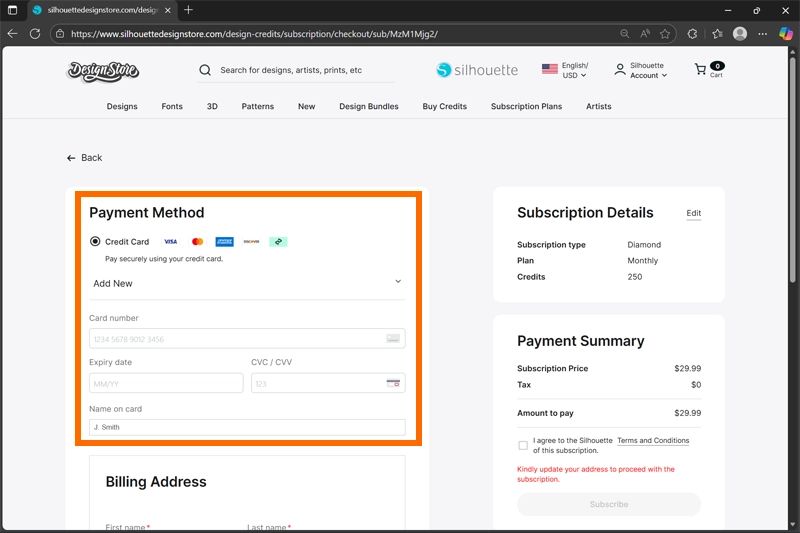
Task: Open browser extensions puzzle icon
Action: 693,33
